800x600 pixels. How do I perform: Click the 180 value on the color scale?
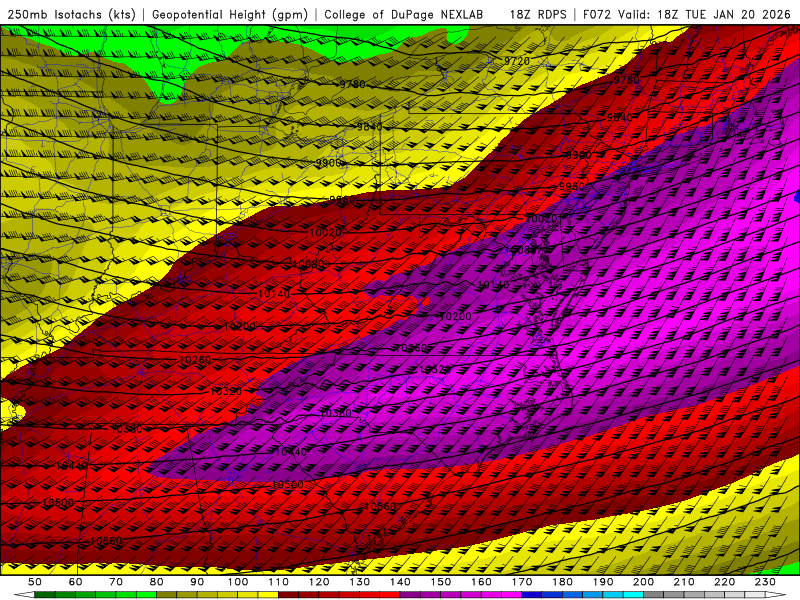coord(562,582)
